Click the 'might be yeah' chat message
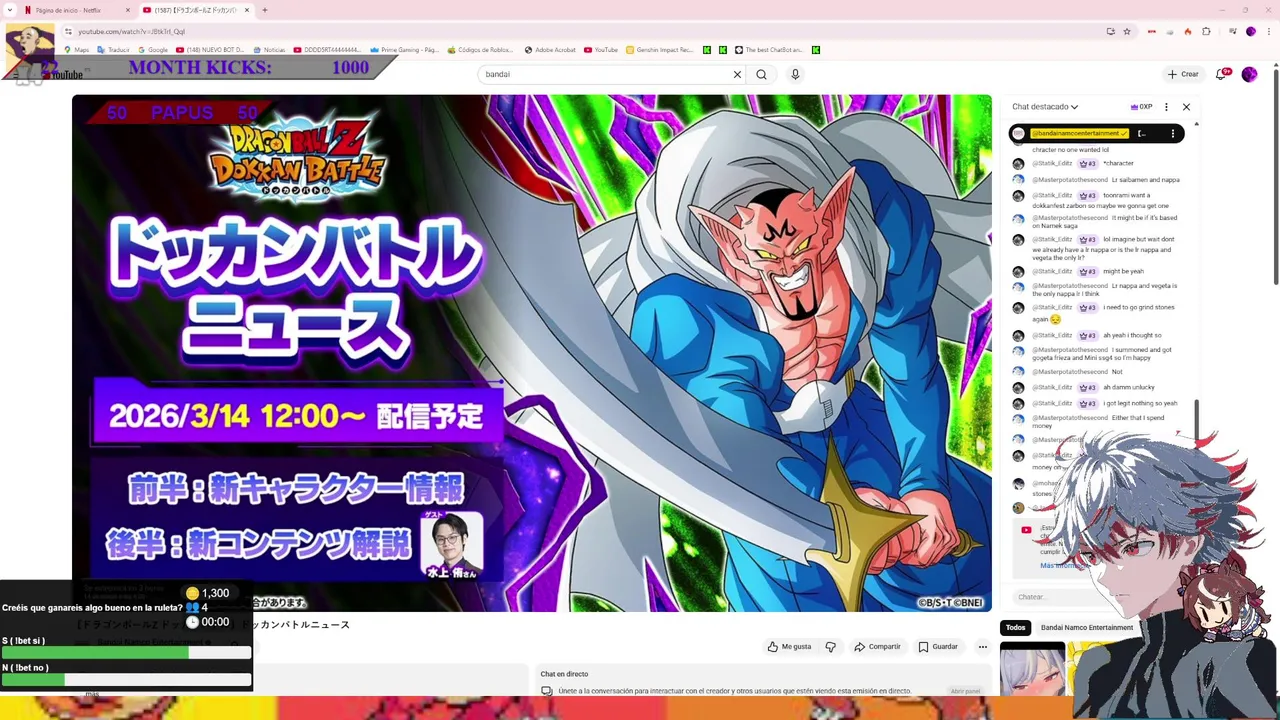1280x720 pixels. click(x=1124, y=271)
